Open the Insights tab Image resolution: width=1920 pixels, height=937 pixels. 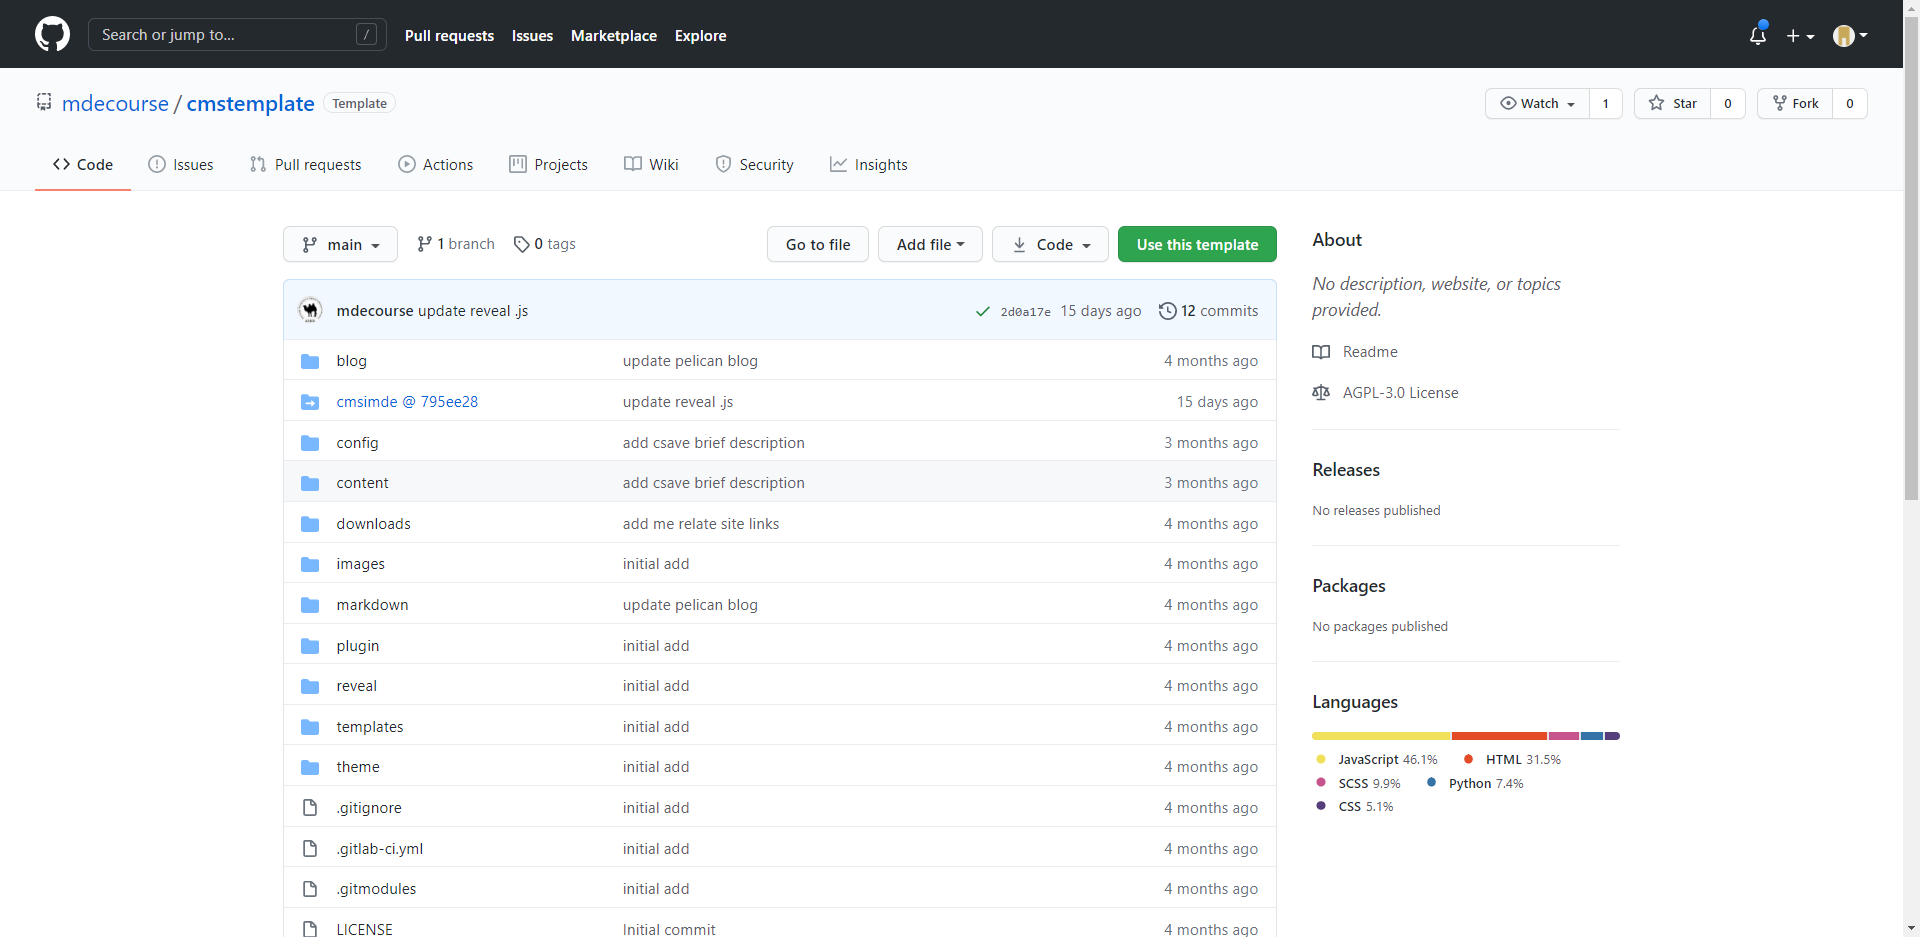point(869,165)
